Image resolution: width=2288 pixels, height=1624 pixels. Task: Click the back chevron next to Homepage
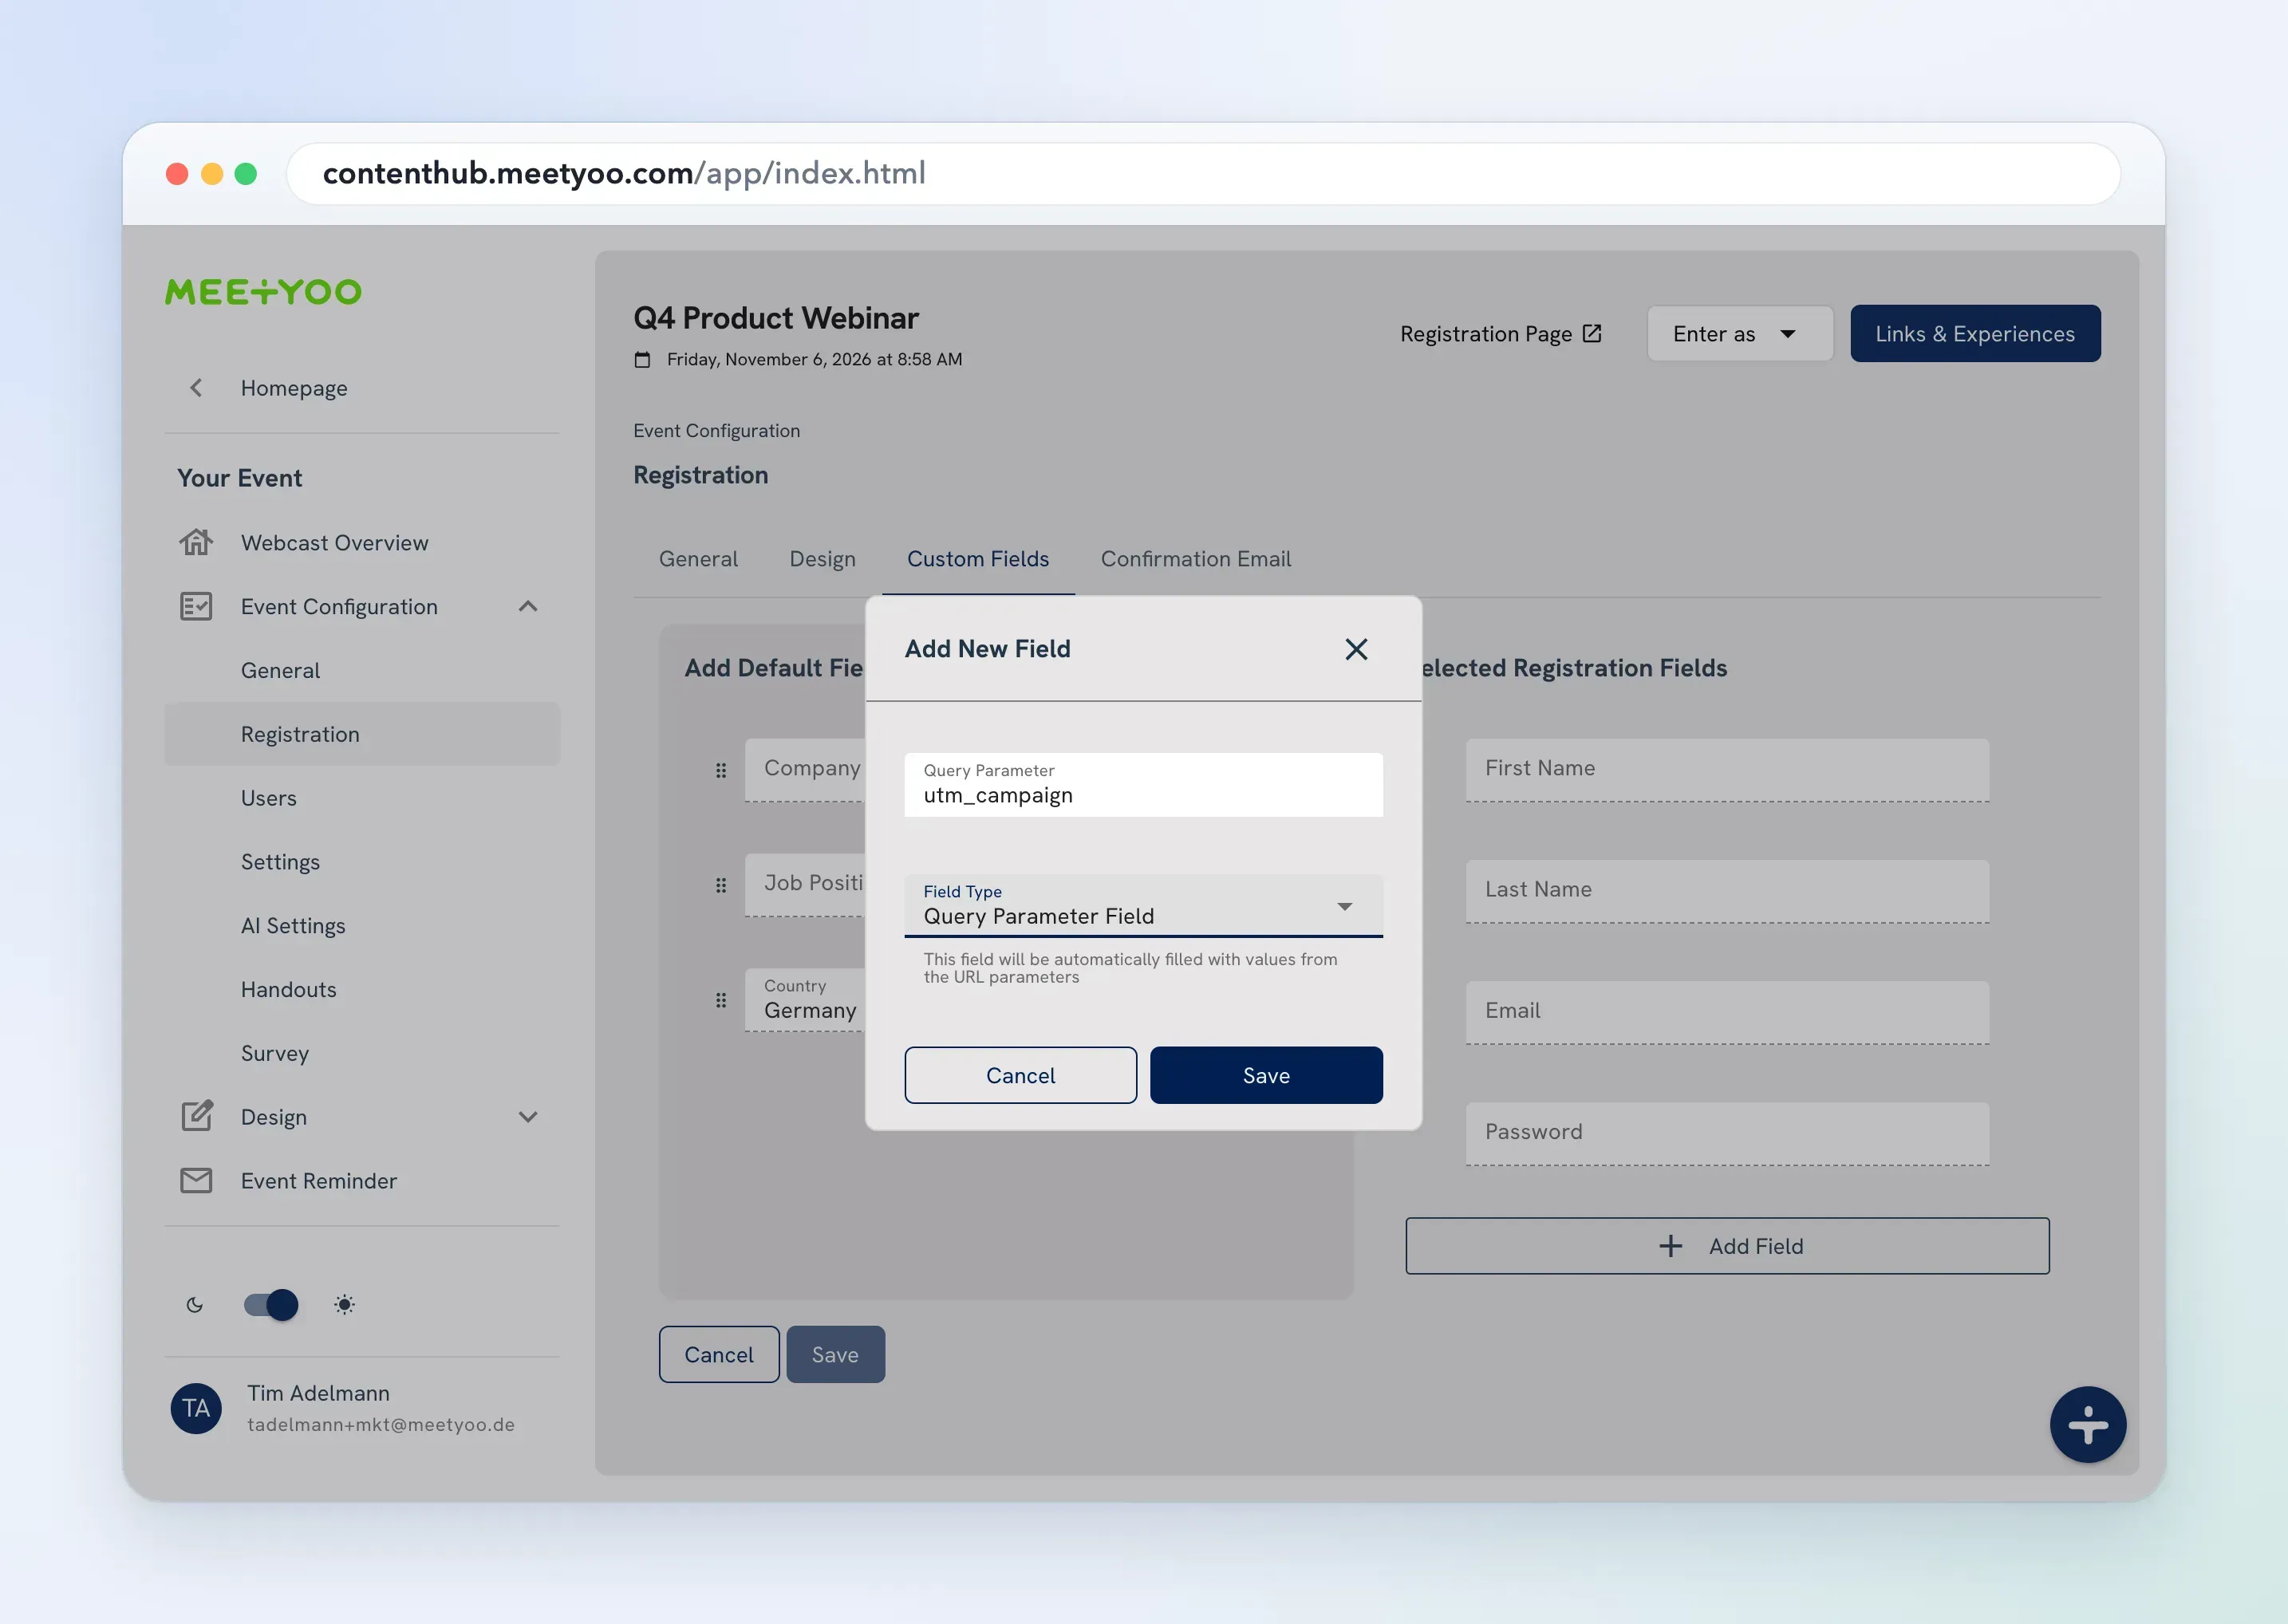196,388
